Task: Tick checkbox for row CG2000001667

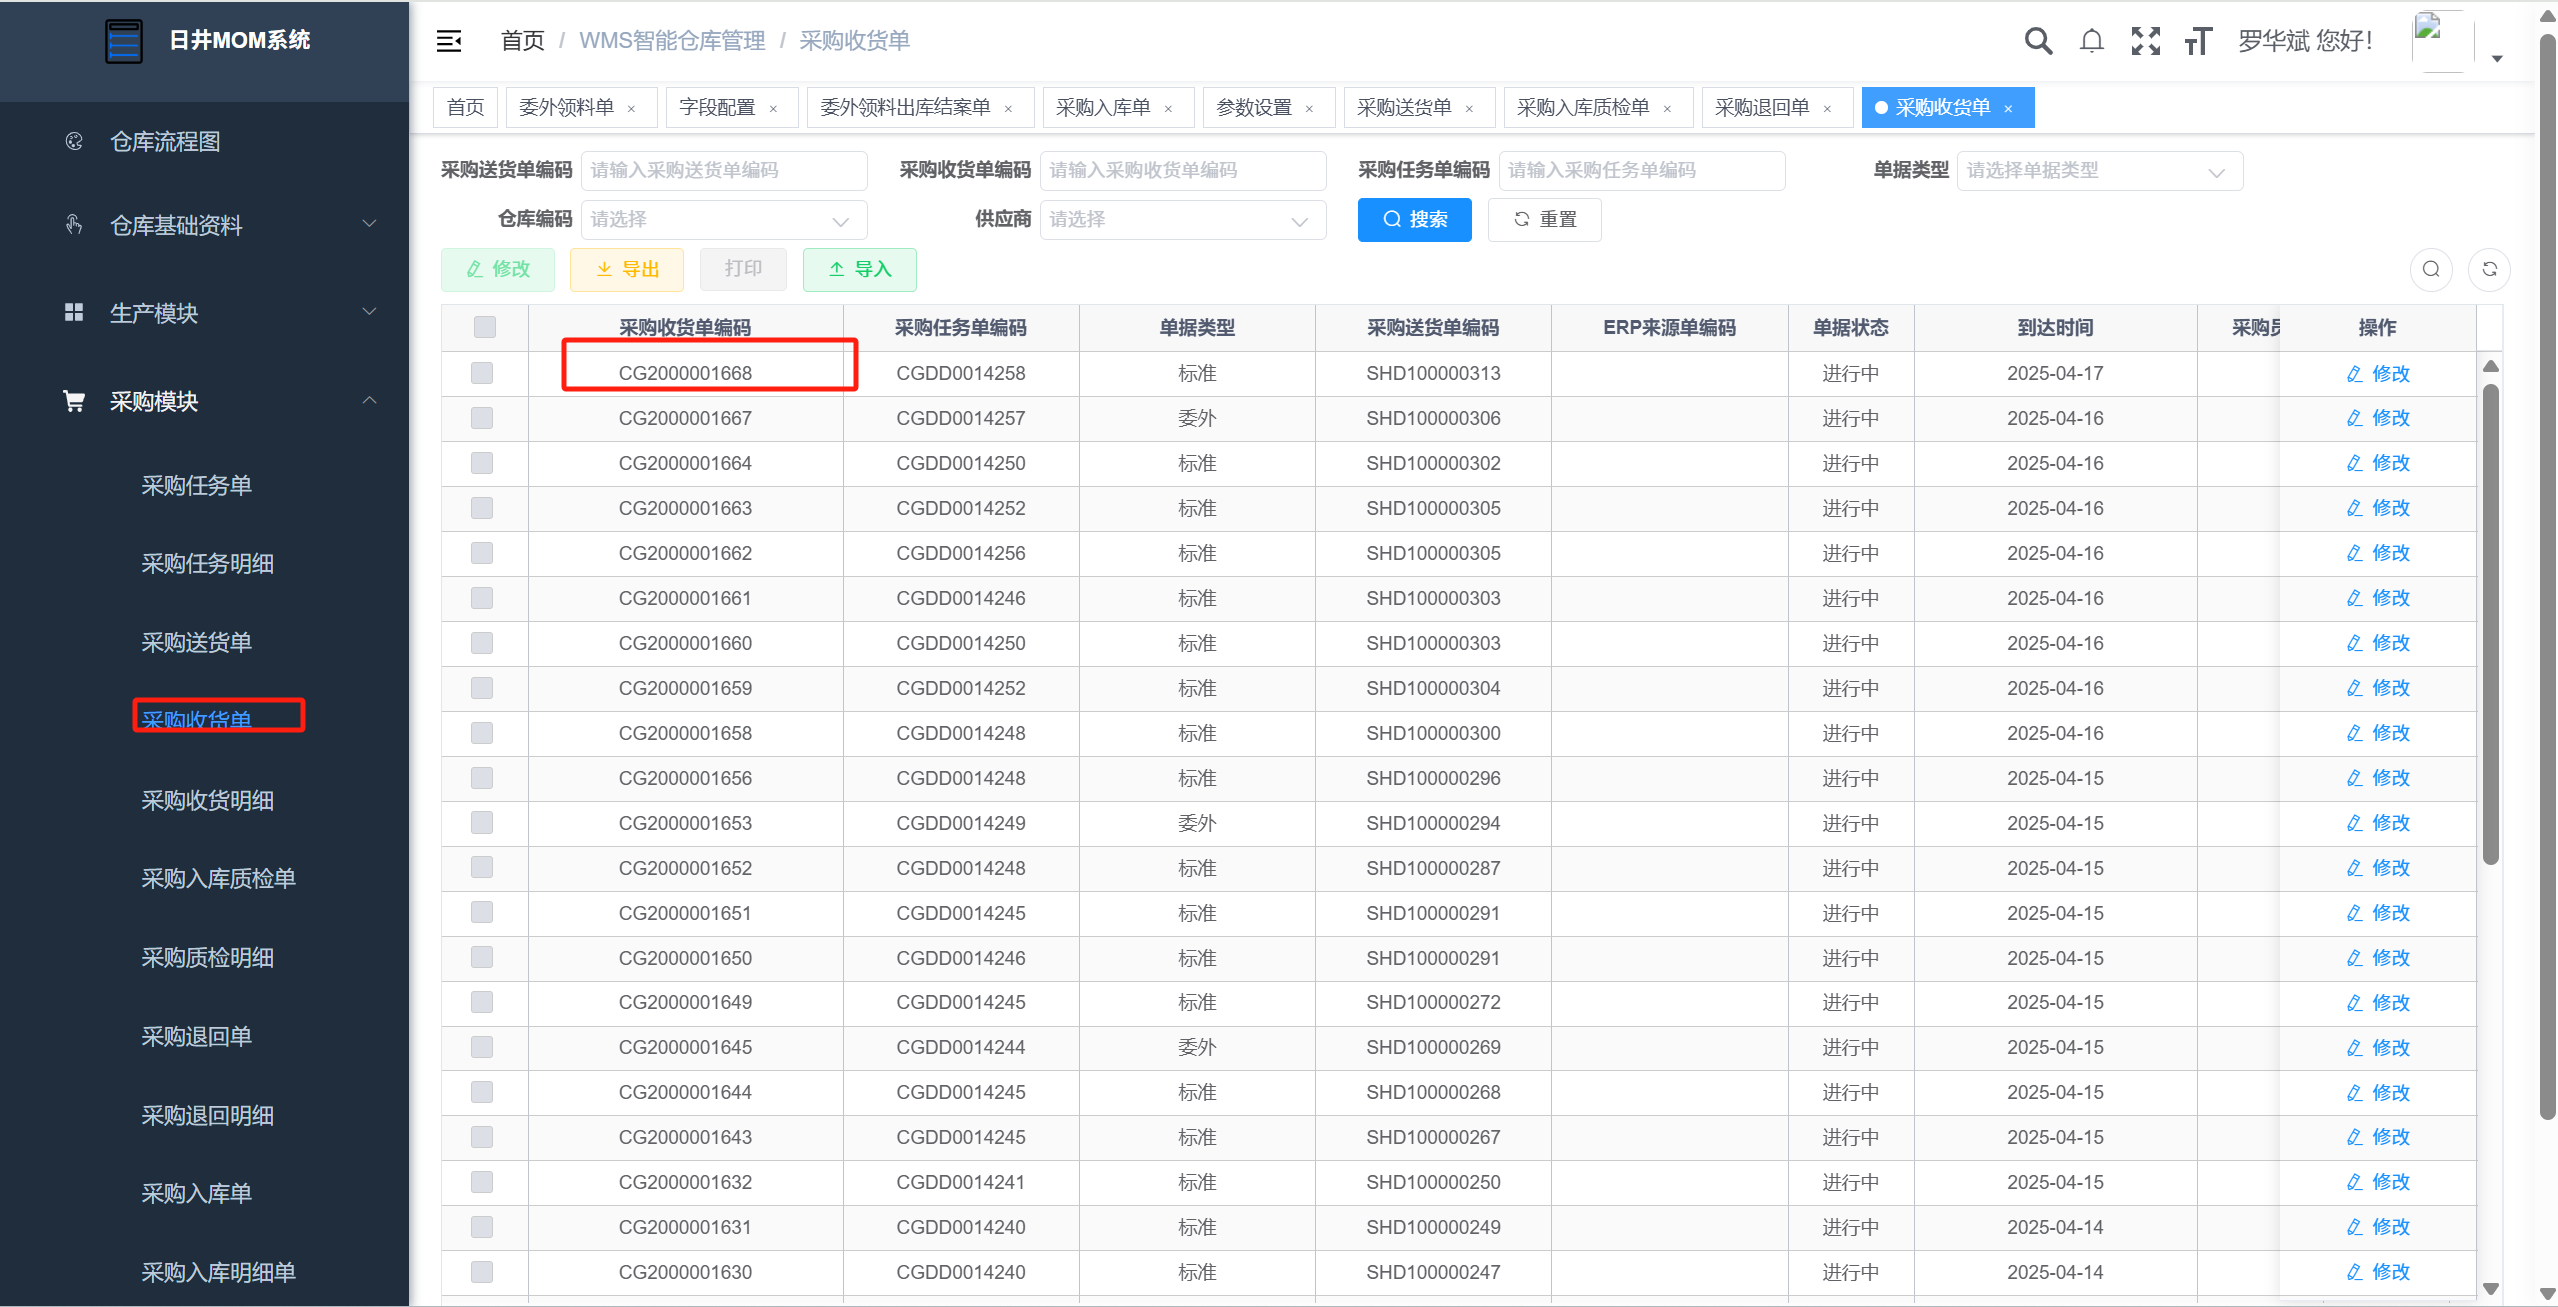Action: pyautogui.click(x=482, y=418)
